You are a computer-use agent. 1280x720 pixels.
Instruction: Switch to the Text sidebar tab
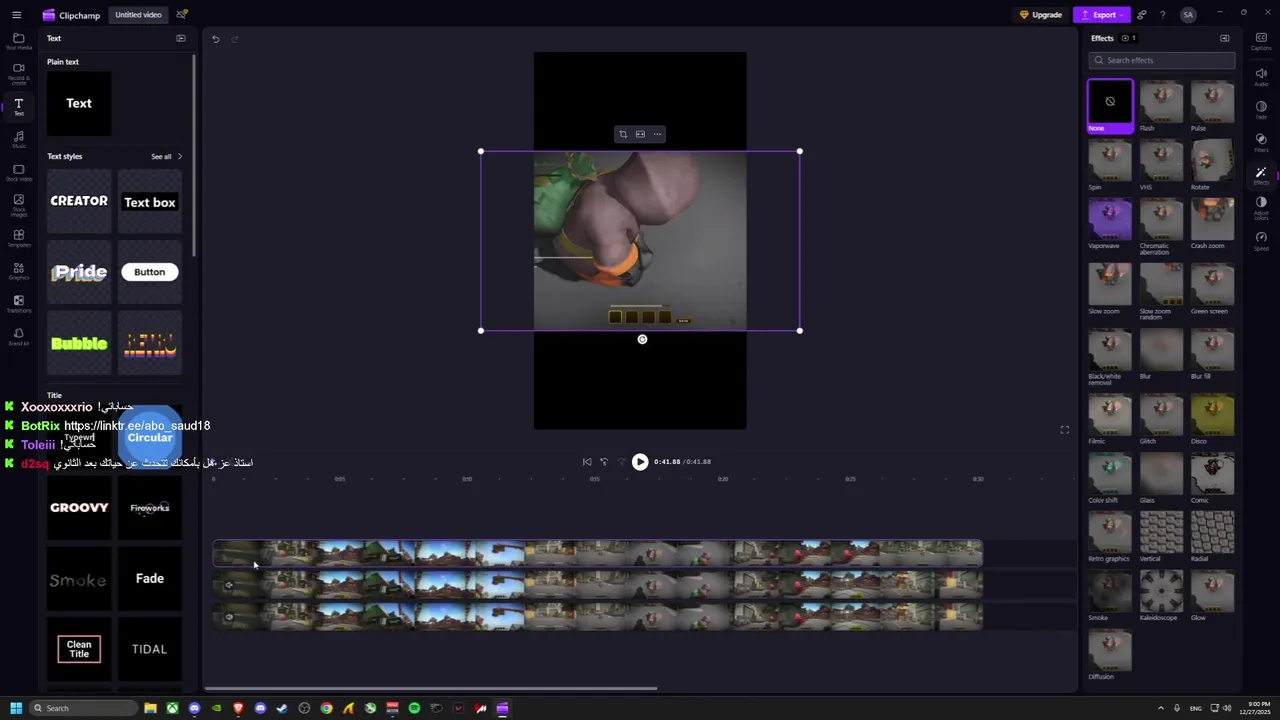18,106
